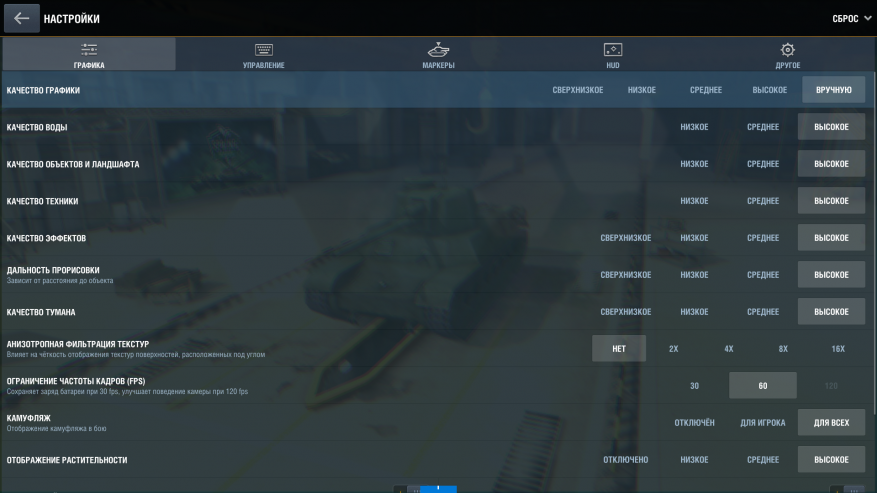Open the Другое gear icon tab
877x493 pixels.
(x=788, y=54)
